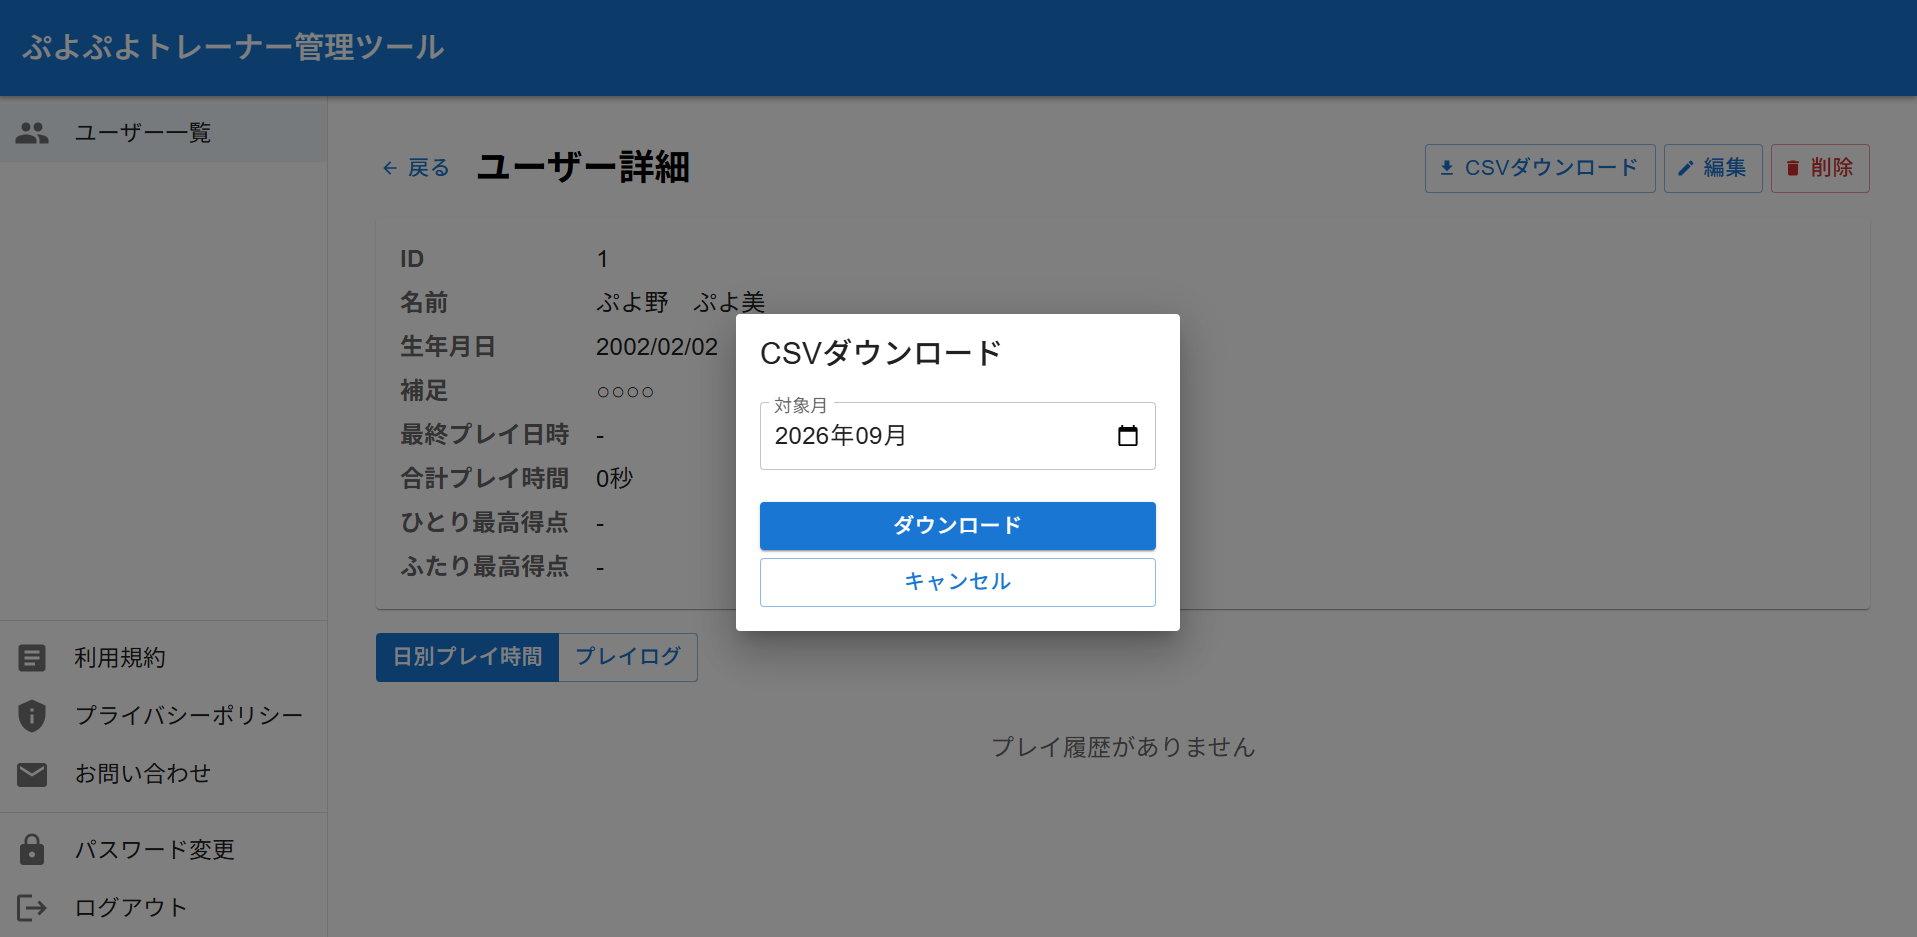Viewport: 1917px width, 937px height.
Task: Click the download icon on CSVダウンロード button
Action: [x=1447, y=168]
